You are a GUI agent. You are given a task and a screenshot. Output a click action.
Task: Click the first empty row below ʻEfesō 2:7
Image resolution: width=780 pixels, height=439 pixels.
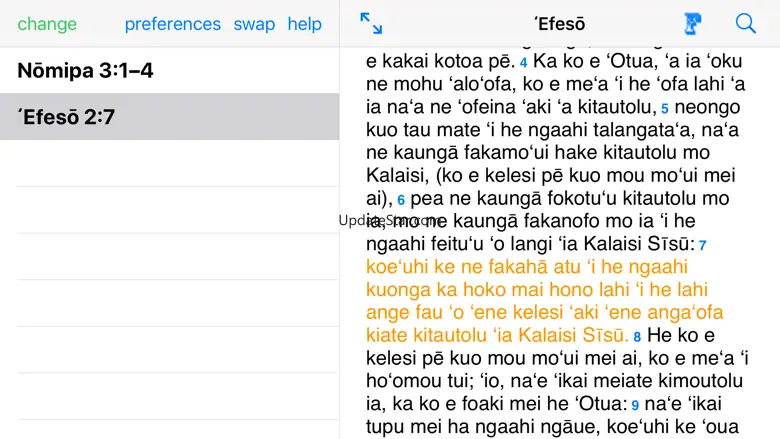169,163
